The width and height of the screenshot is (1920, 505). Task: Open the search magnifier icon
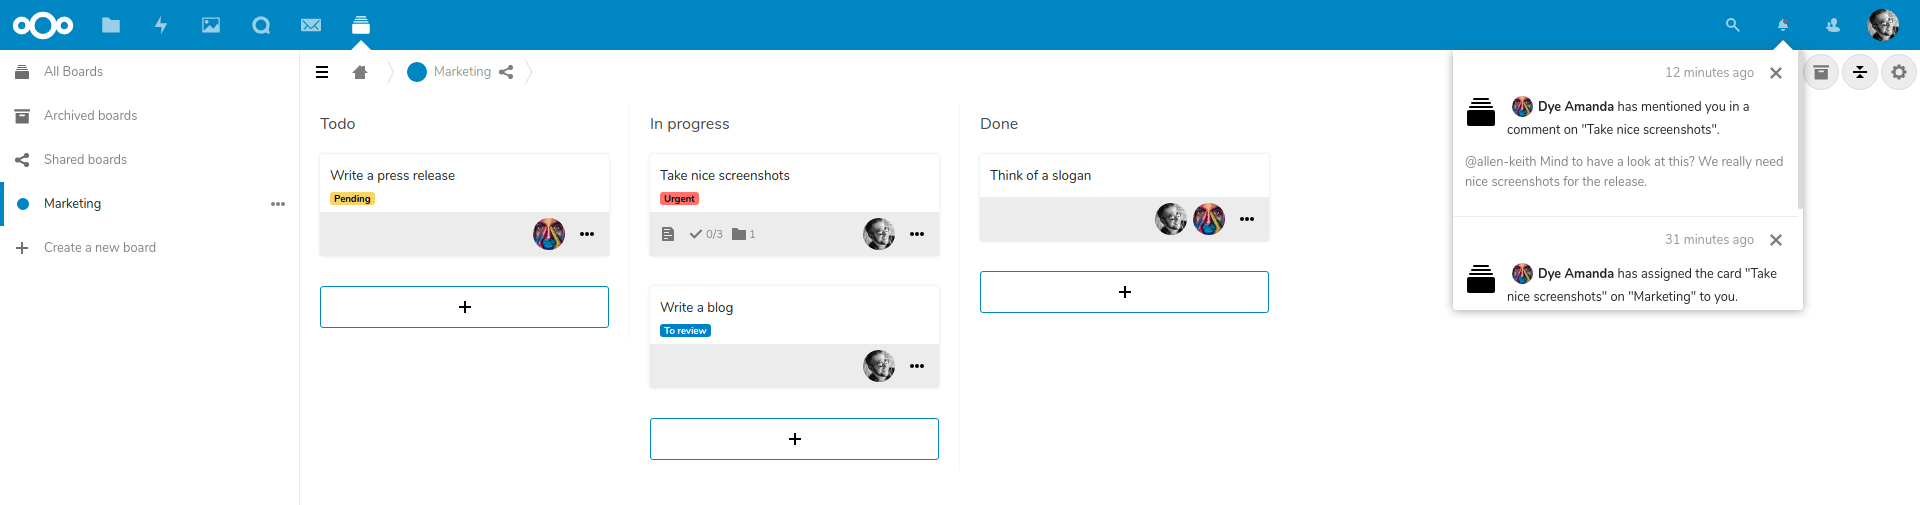[1733, 25]
